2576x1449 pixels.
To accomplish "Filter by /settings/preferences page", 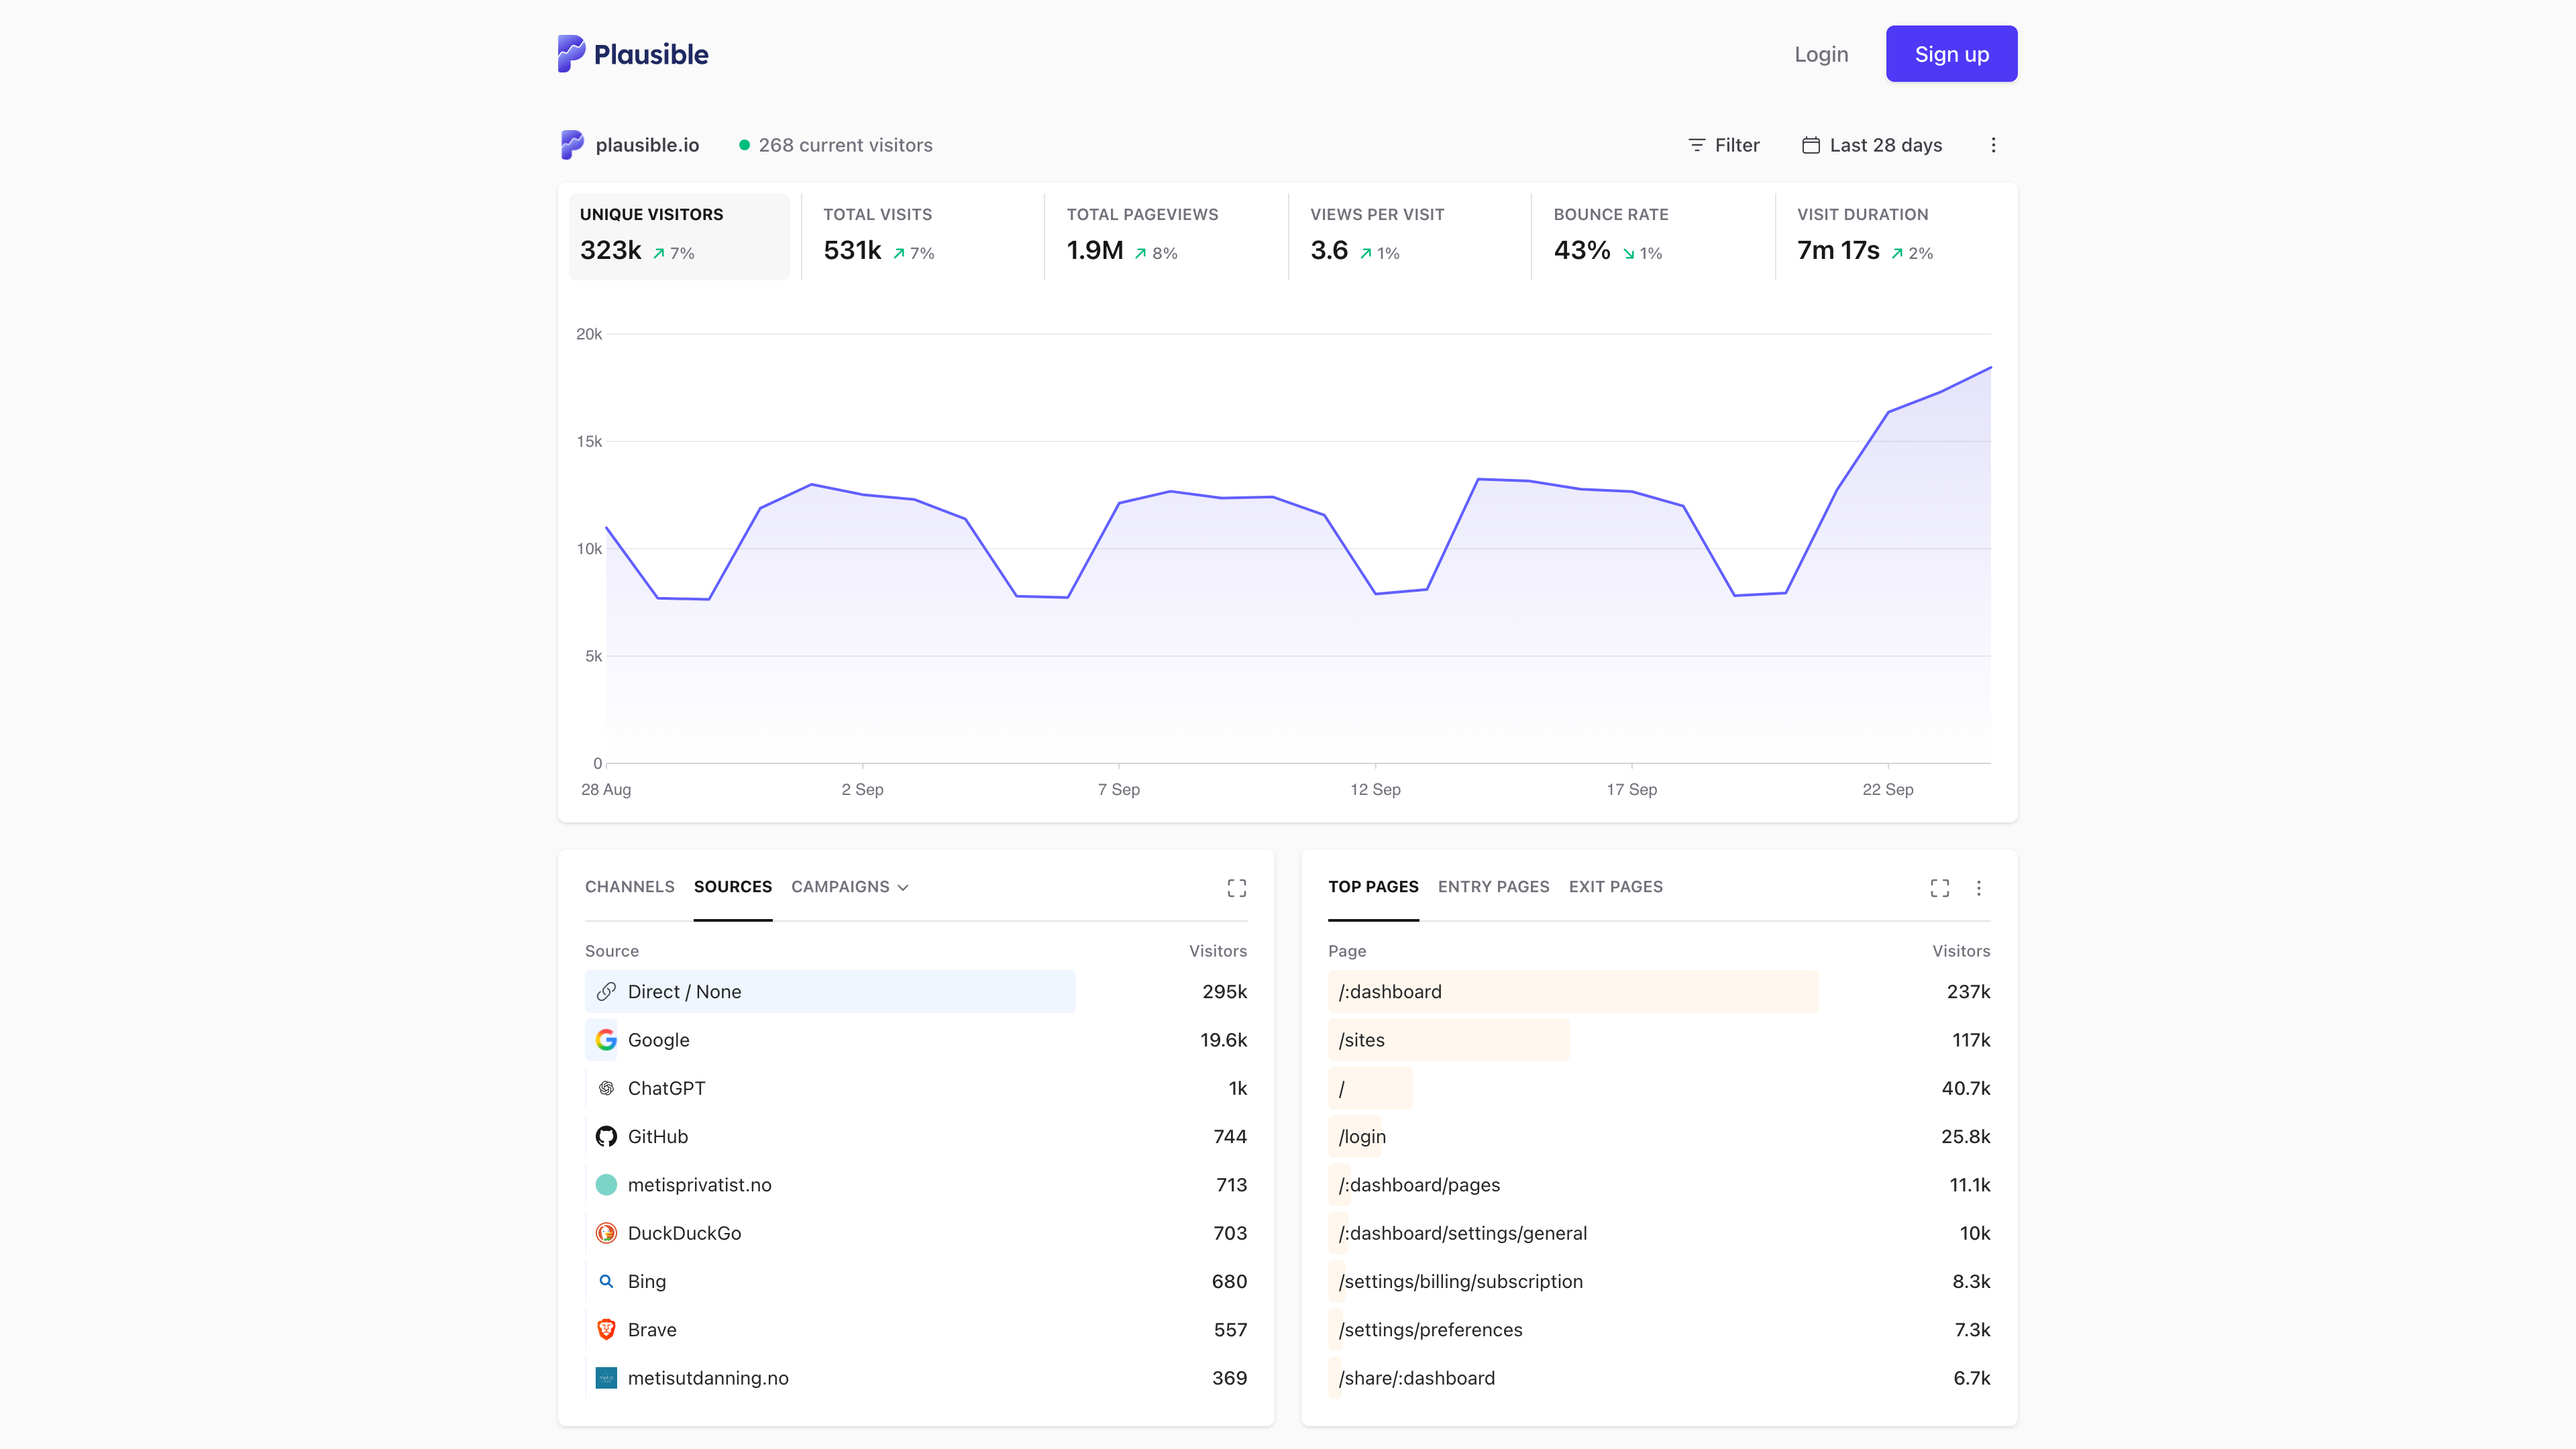I will click(x=1430, y=1329).
